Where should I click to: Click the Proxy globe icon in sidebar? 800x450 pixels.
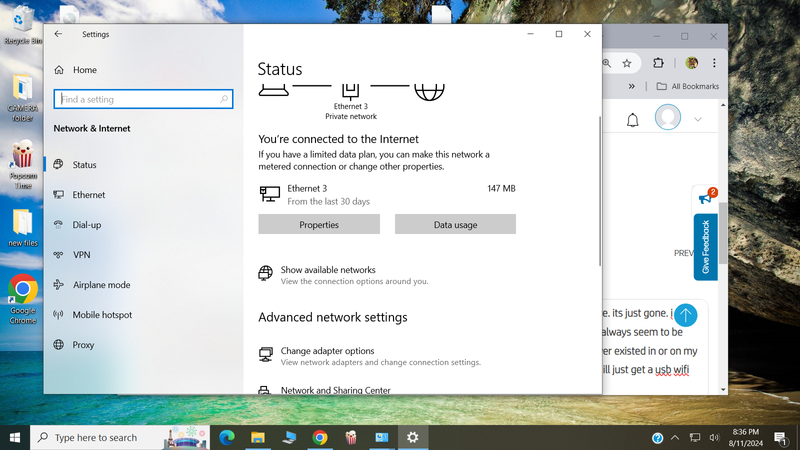59,345
